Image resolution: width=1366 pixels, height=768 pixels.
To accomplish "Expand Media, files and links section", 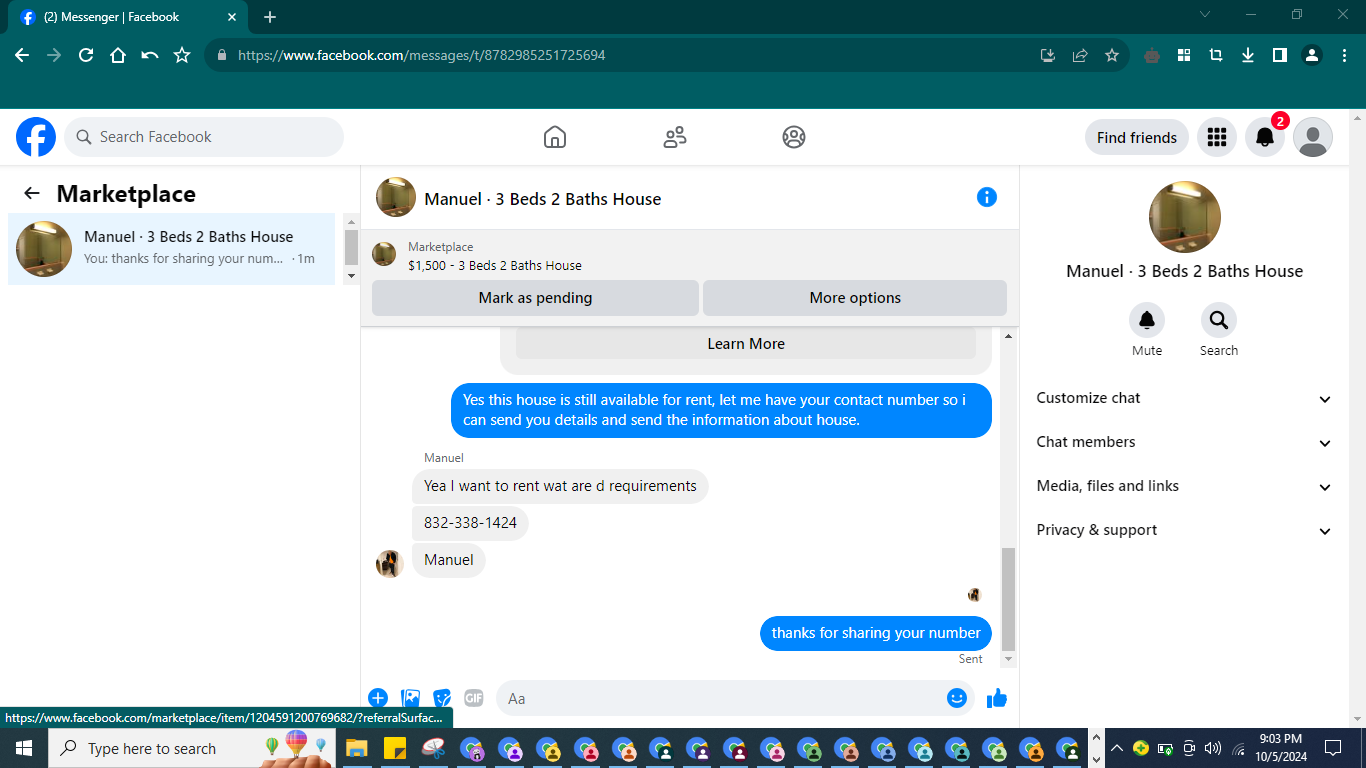I will coord(1185,486).
